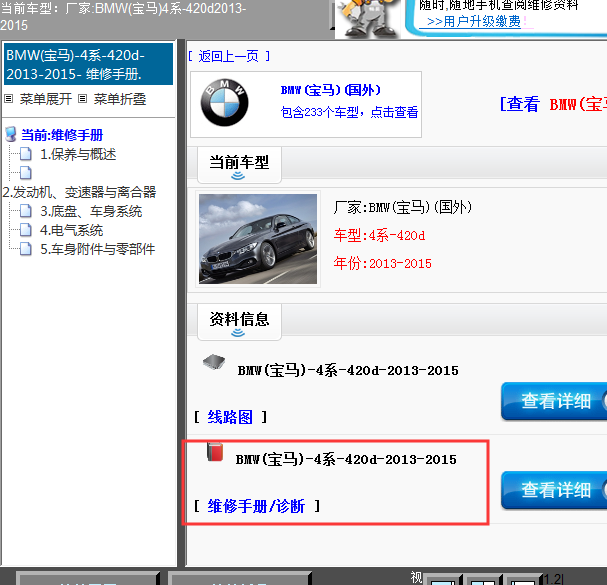
Task: Open the 维修手册/诊断 link
Action: [x=256, y=506]
